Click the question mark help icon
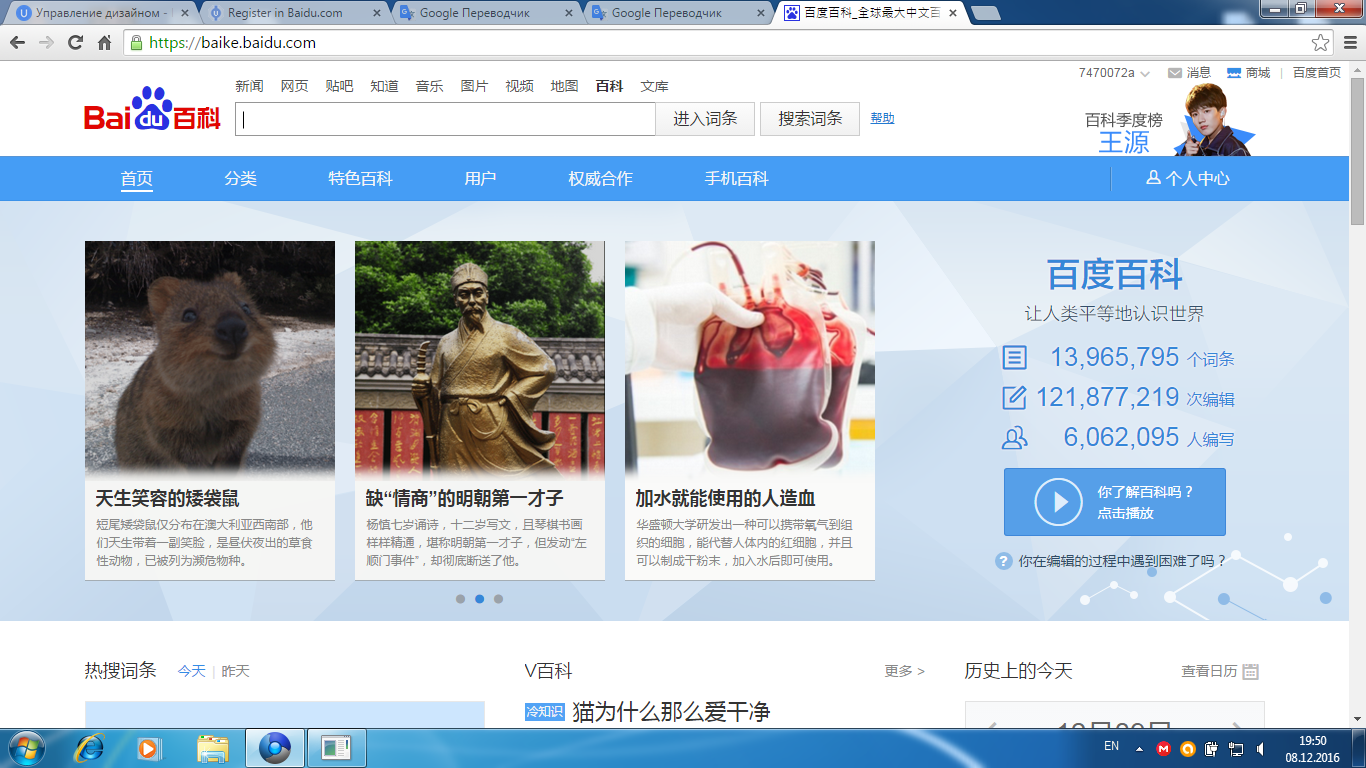The image size is (1366, 768). pos(1004,561)
